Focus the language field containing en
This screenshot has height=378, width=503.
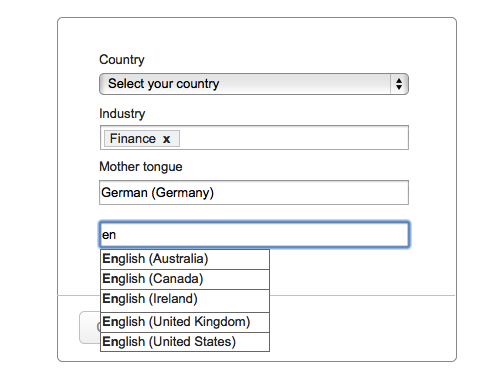tap(254, 234)
